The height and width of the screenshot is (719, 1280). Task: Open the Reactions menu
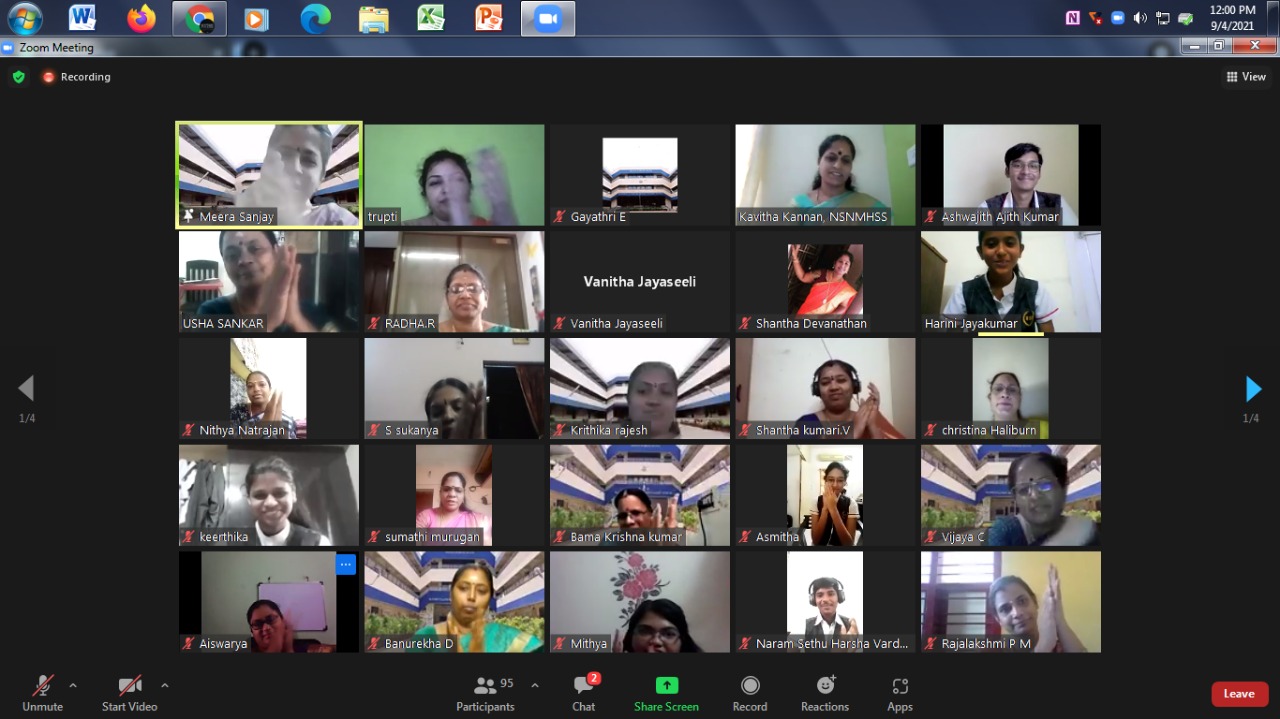click(x=825, y=693)
